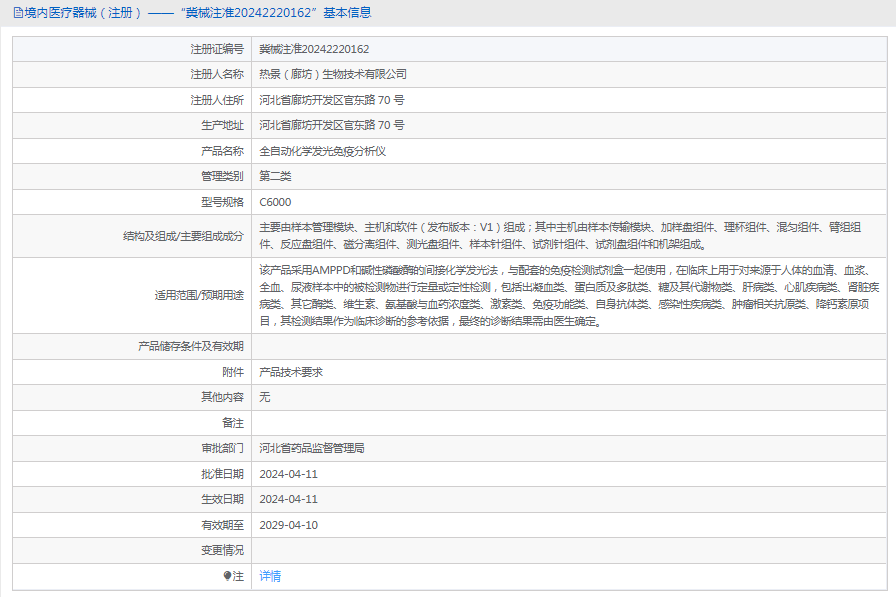Click the 结构及组成/主要组成成分 label
896x597 pixels.
(x=183, y=236)
